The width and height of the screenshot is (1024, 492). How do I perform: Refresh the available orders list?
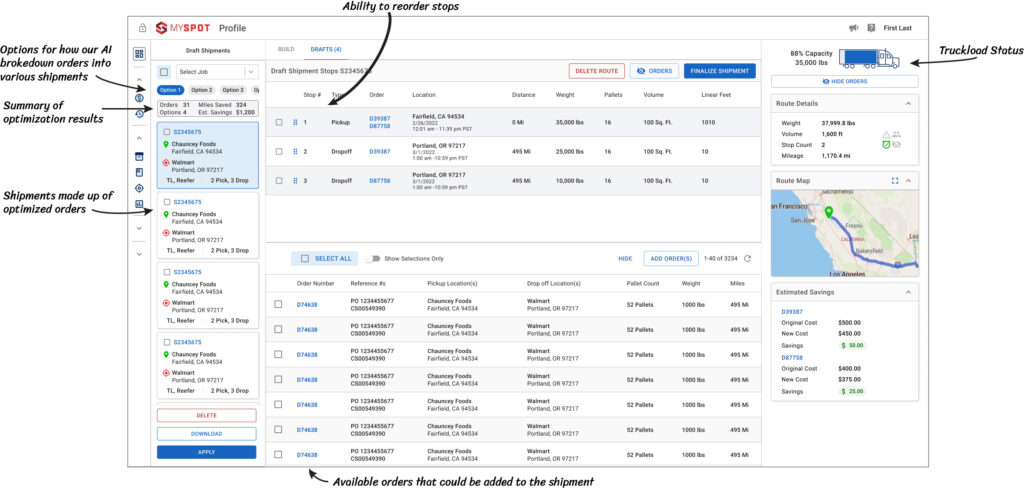tap(748, 259)
